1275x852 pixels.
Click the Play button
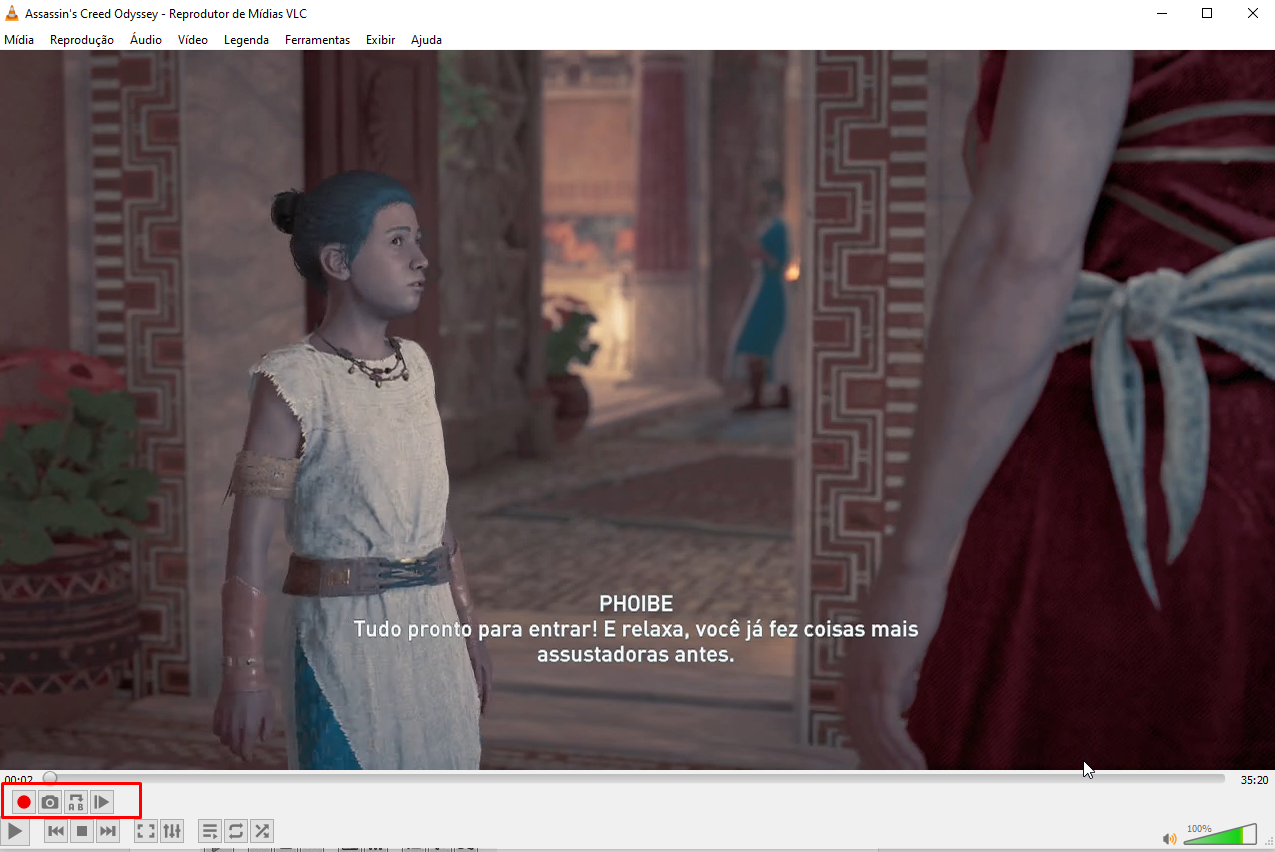click(16, 831)
